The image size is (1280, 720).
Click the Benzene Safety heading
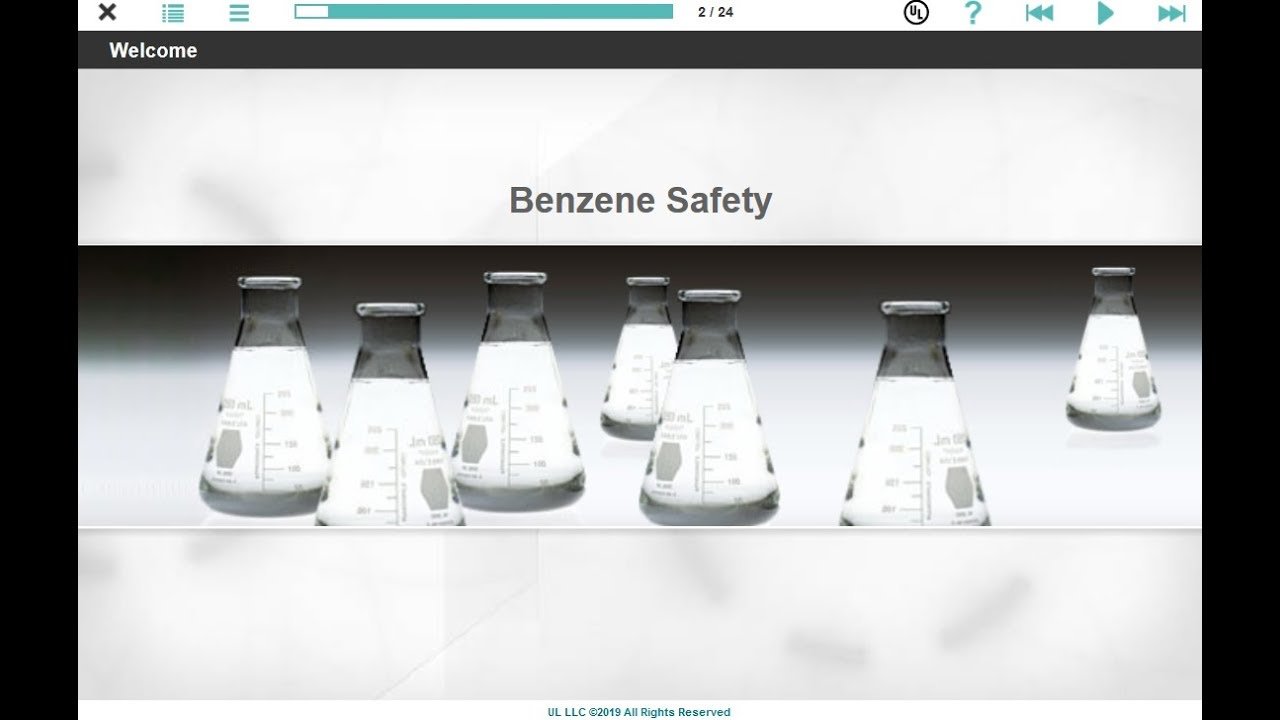click(640, 200)
